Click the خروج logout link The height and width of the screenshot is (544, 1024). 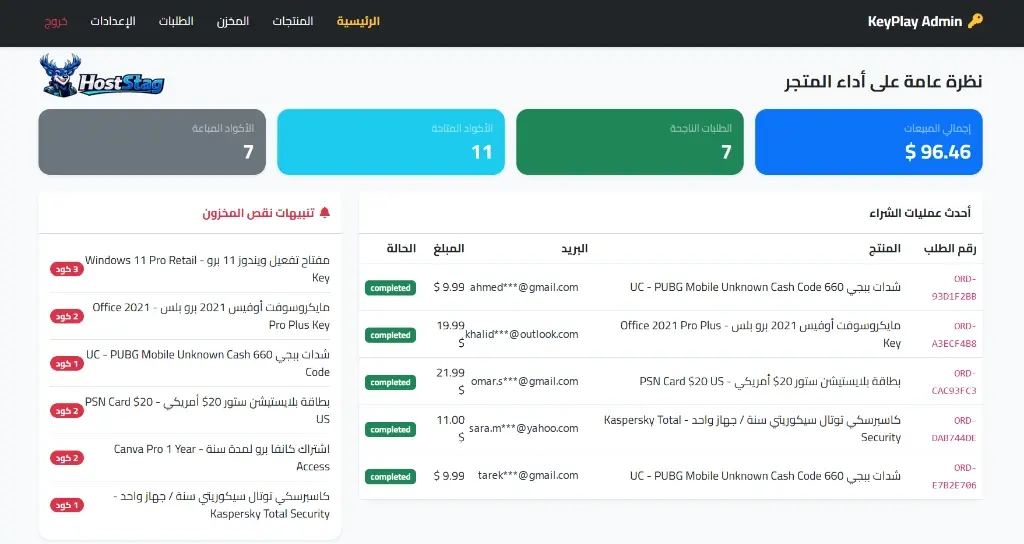tap(56, 21)
